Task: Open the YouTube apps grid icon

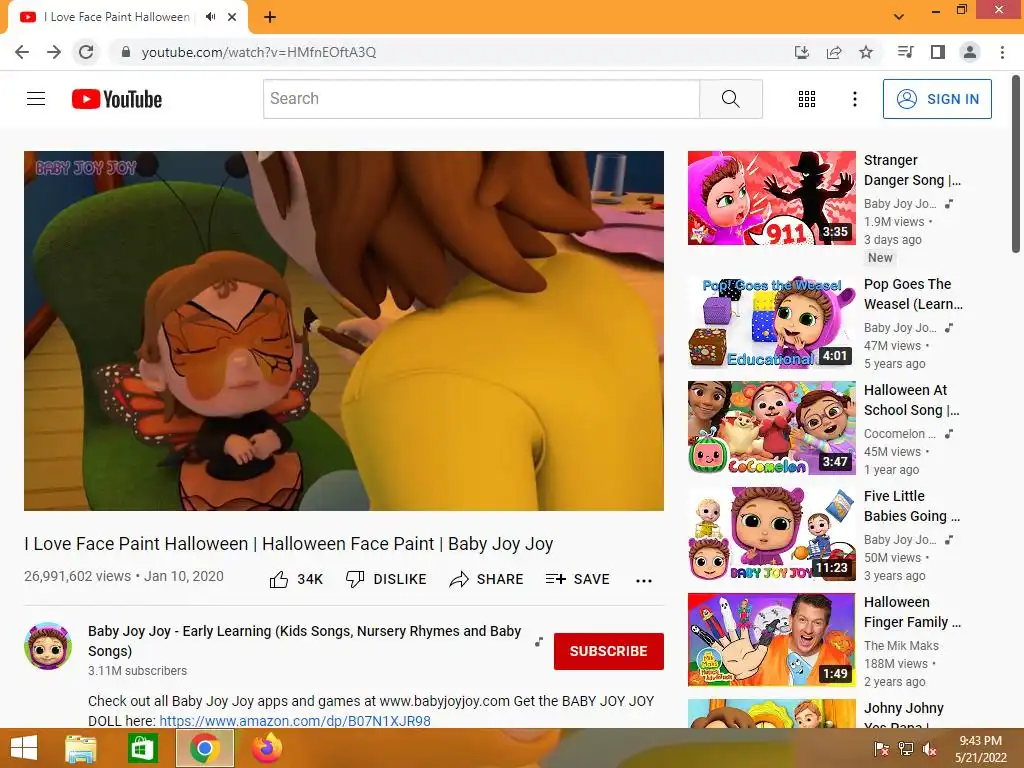Action: [807, 99]
